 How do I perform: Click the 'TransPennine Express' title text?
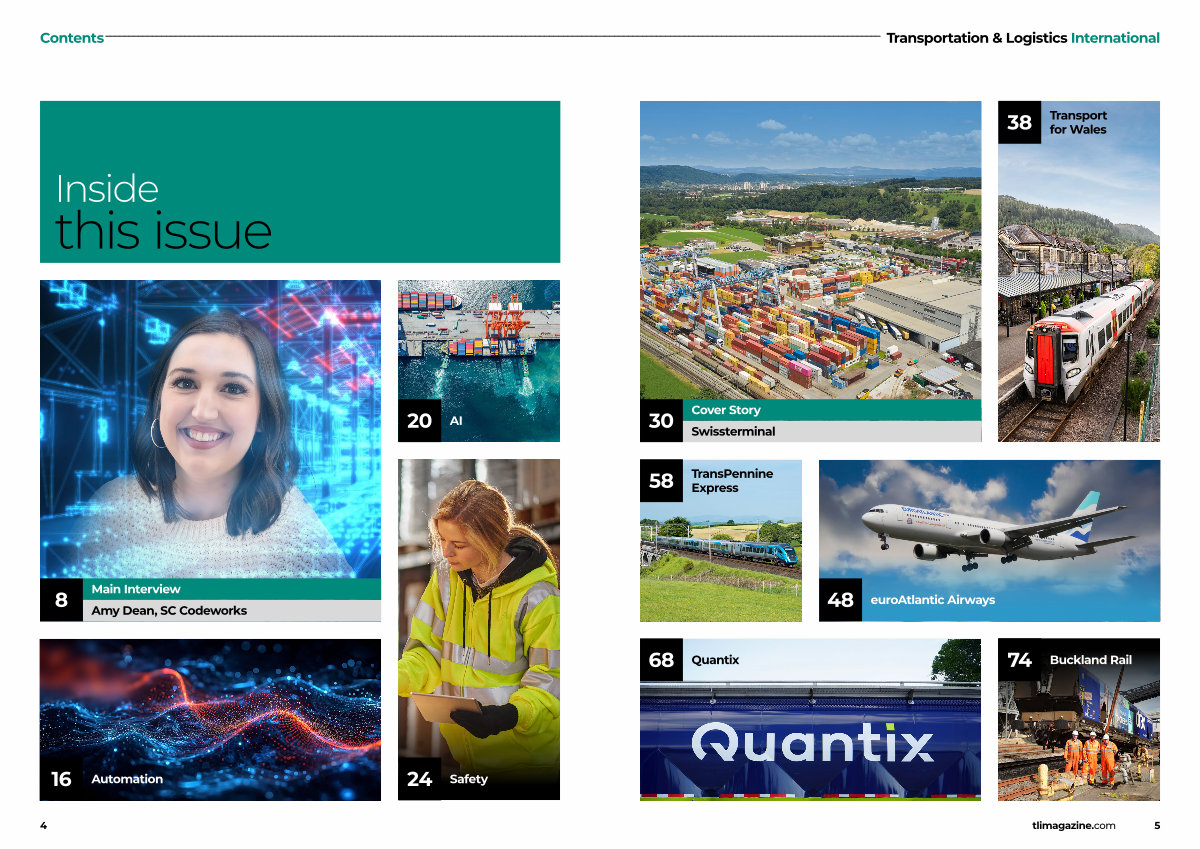(732, 481)
